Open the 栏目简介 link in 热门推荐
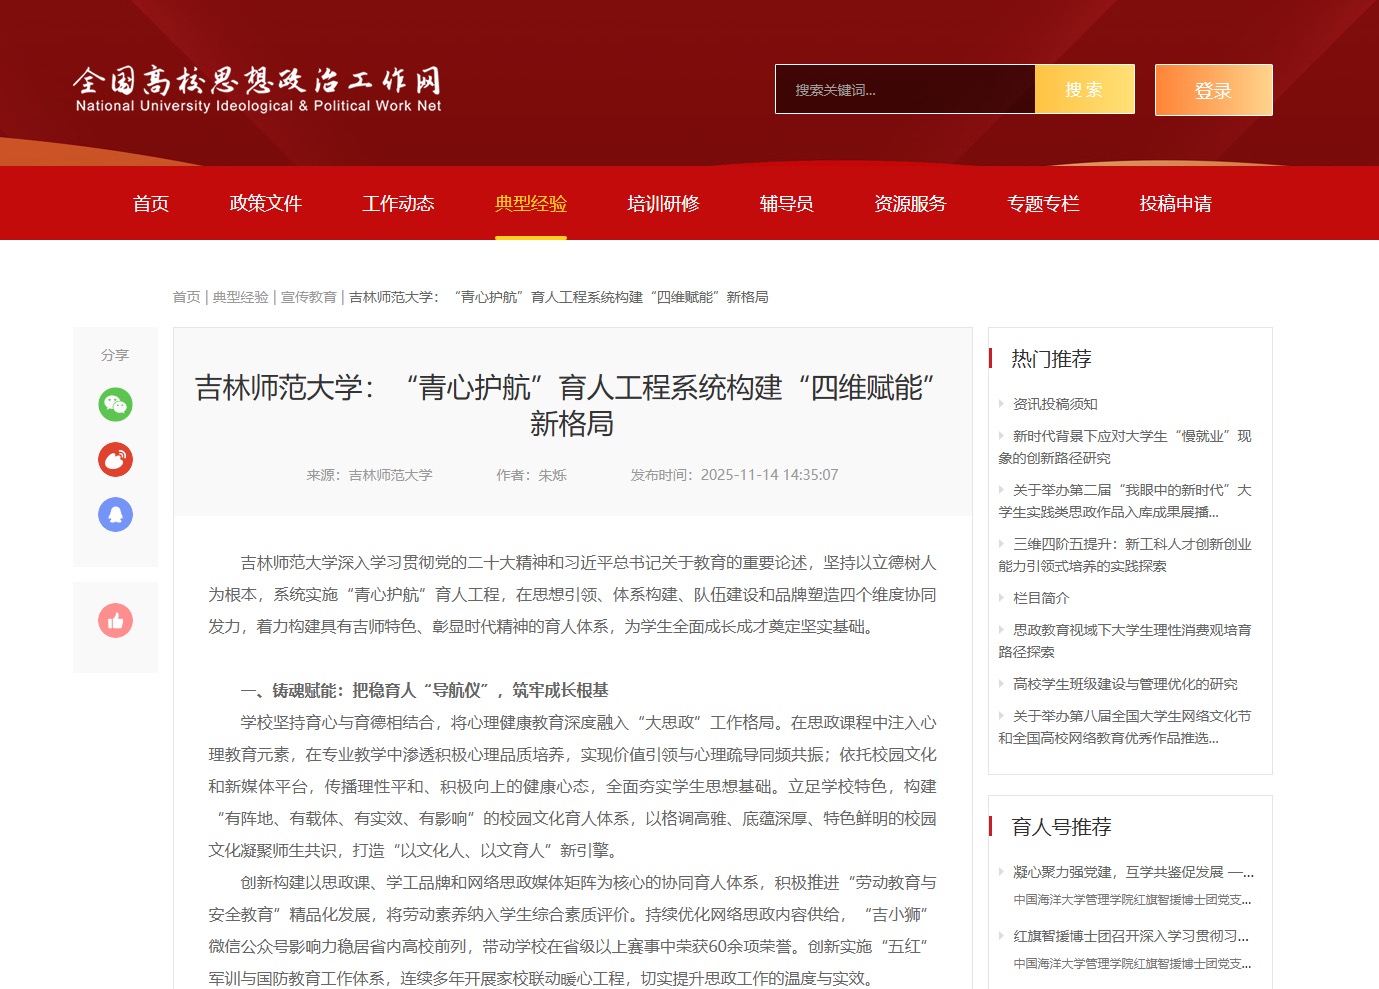The width and height of the screenshot is (1379, 989). tap(1041, 598)
